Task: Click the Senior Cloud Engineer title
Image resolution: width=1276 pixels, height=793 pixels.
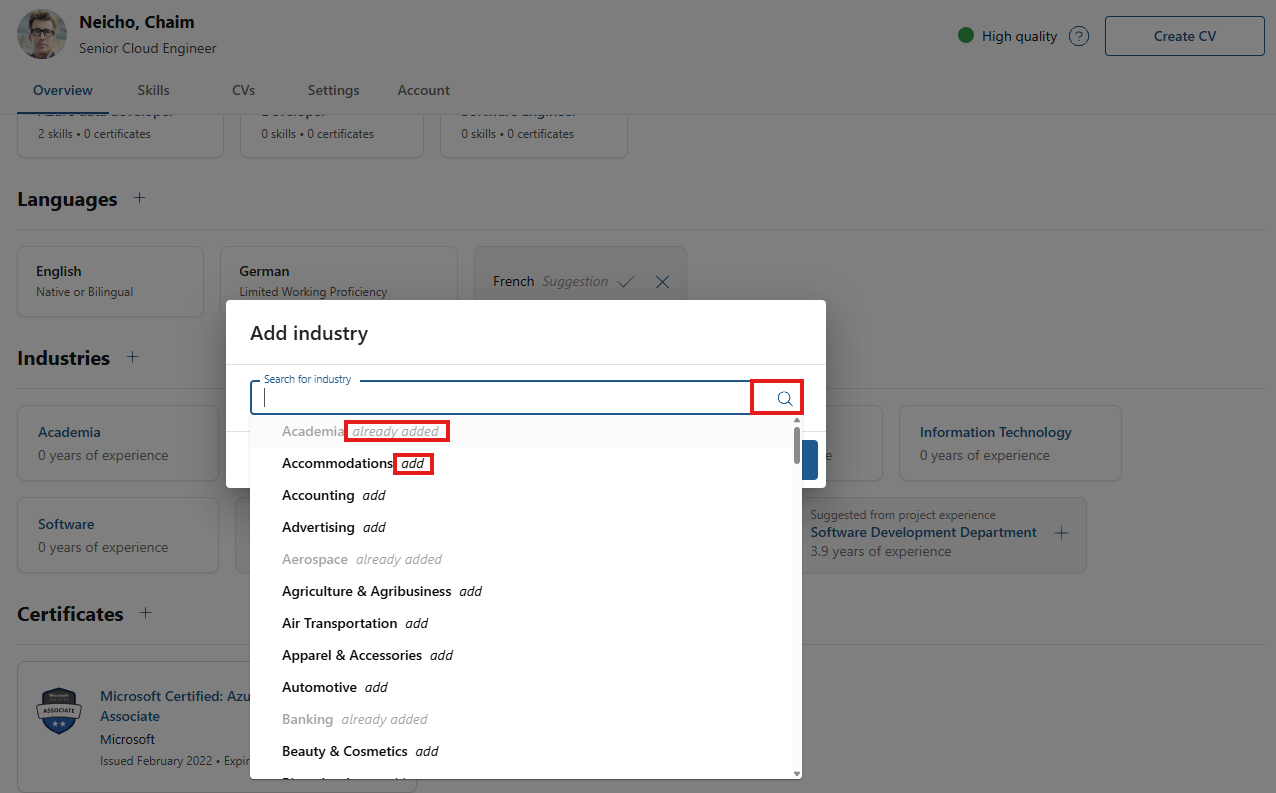Action: tap(148, 48)
